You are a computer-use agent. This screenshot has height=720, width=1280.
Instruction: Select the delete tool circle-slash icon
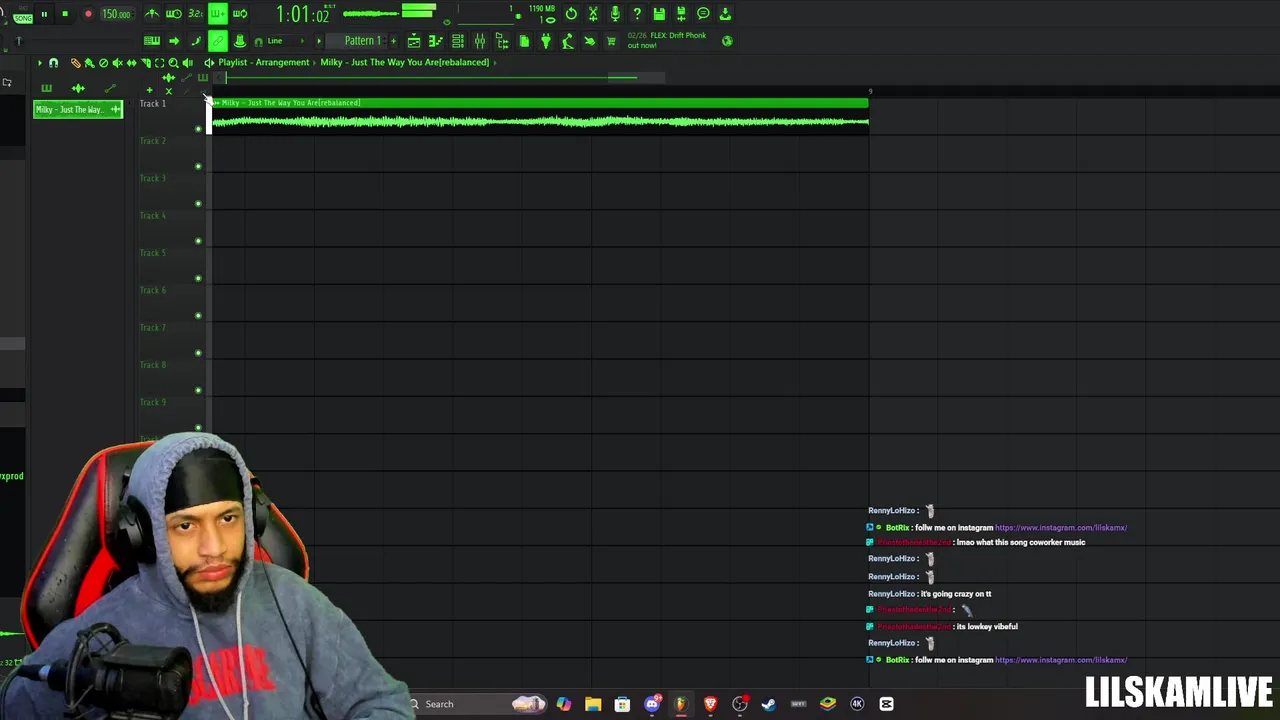[103, 63]
